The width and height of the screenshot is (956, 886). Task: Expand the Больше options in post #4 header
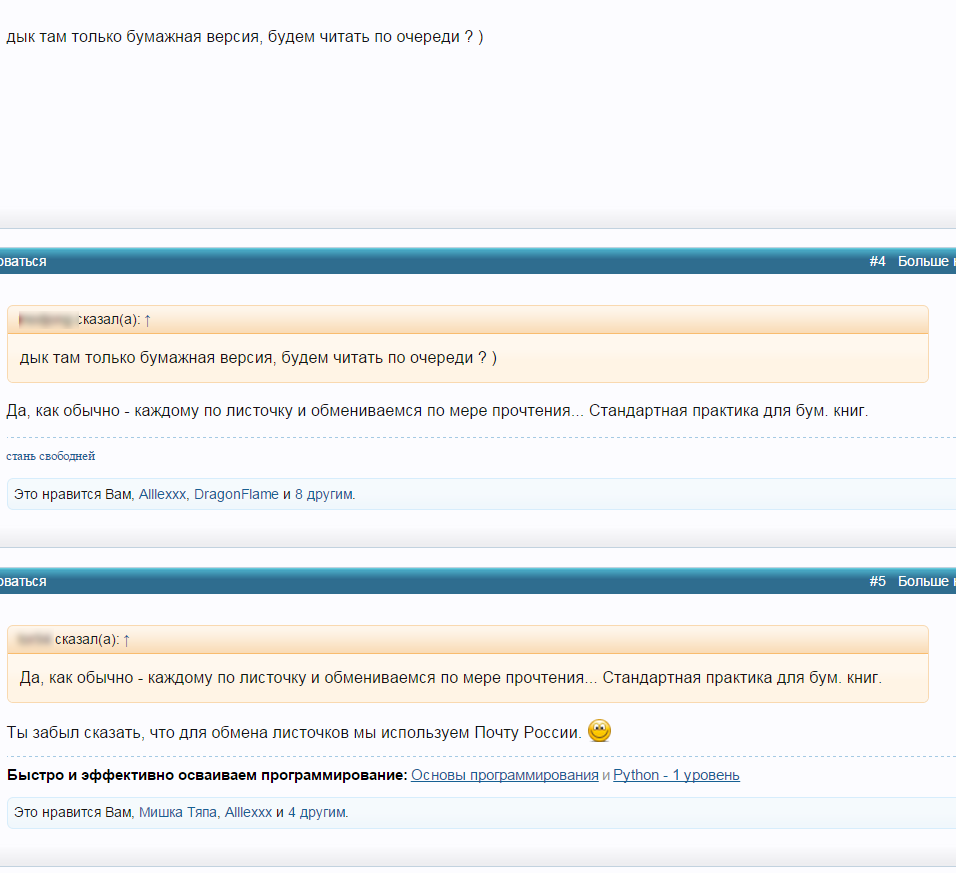[926, 262]
